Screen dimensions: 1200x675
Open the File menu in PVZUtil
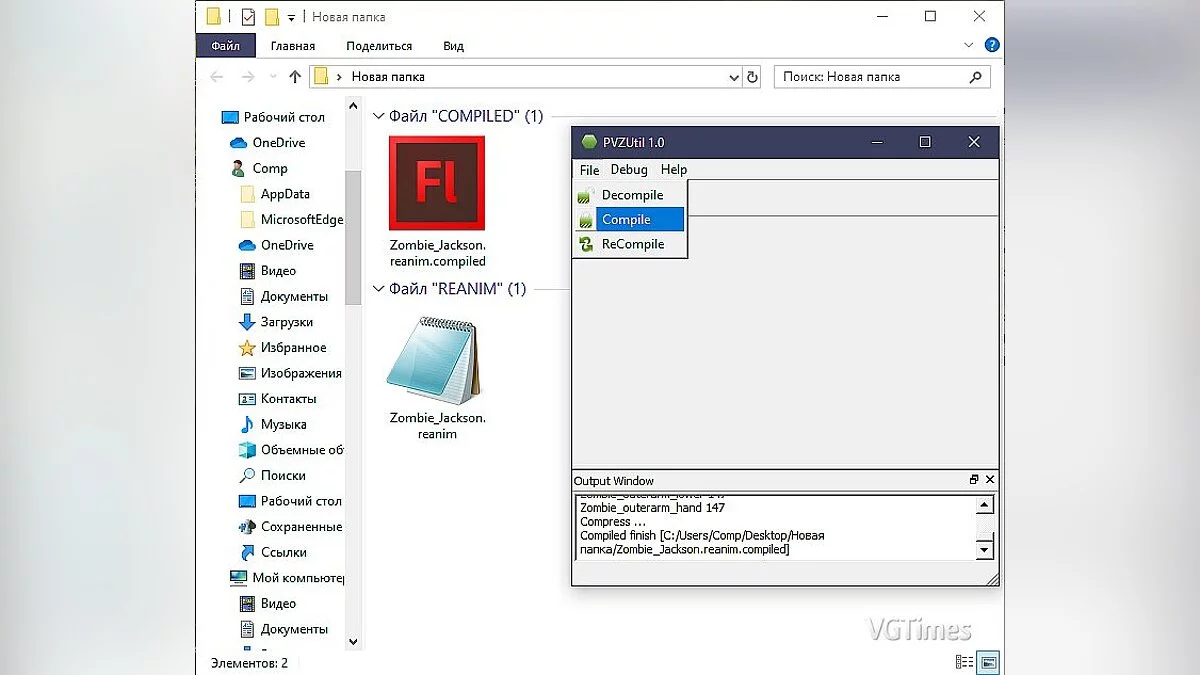coord(589,170)
